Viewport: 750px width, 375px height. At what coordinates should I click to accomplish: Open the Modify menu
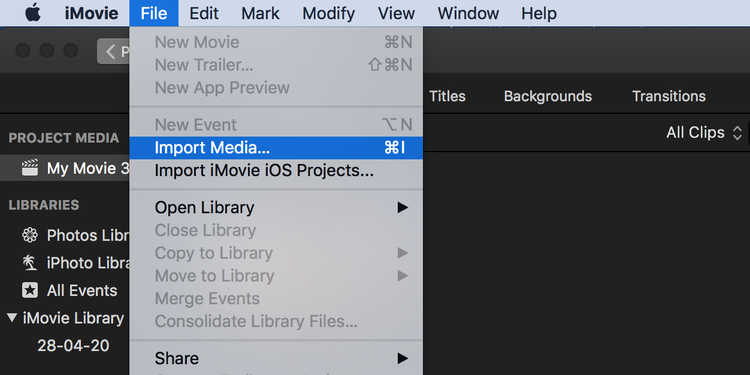point(329,13)
